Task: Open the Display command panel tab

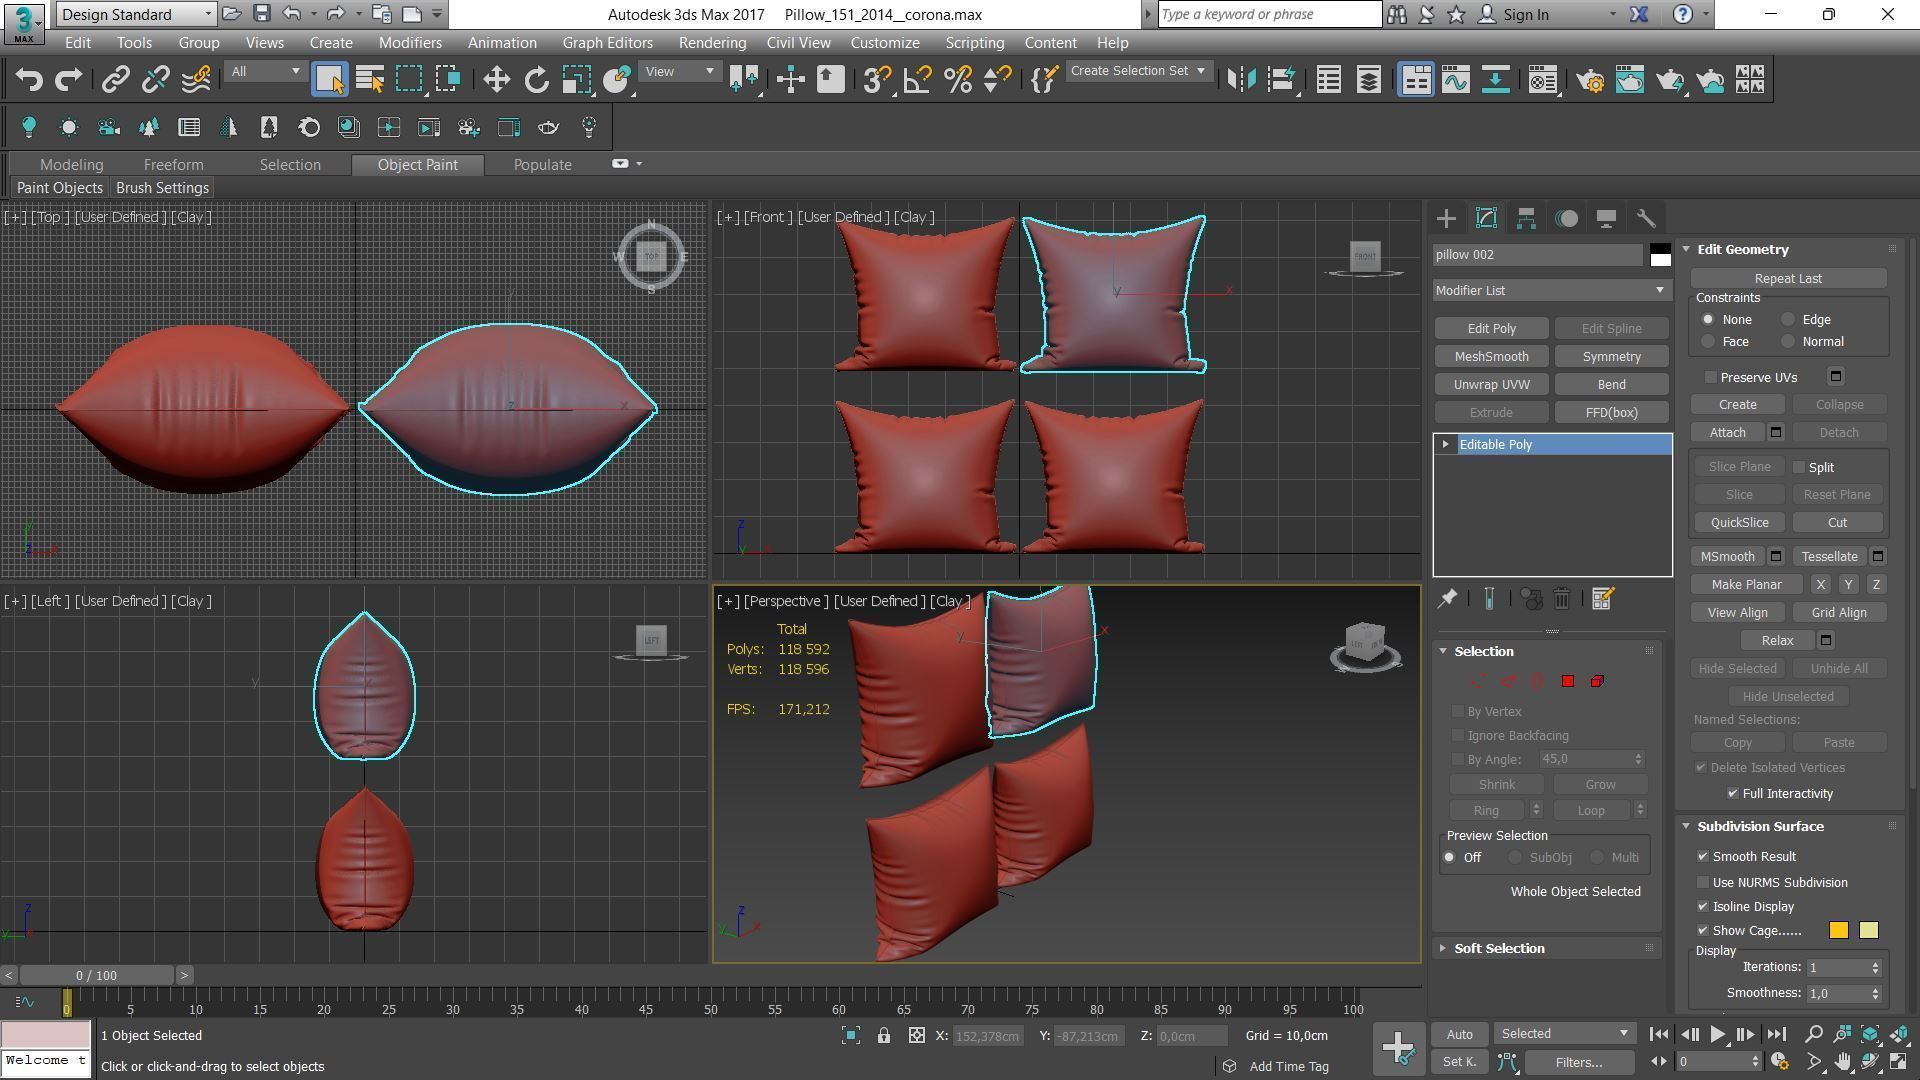Action: pos(1606,218)
